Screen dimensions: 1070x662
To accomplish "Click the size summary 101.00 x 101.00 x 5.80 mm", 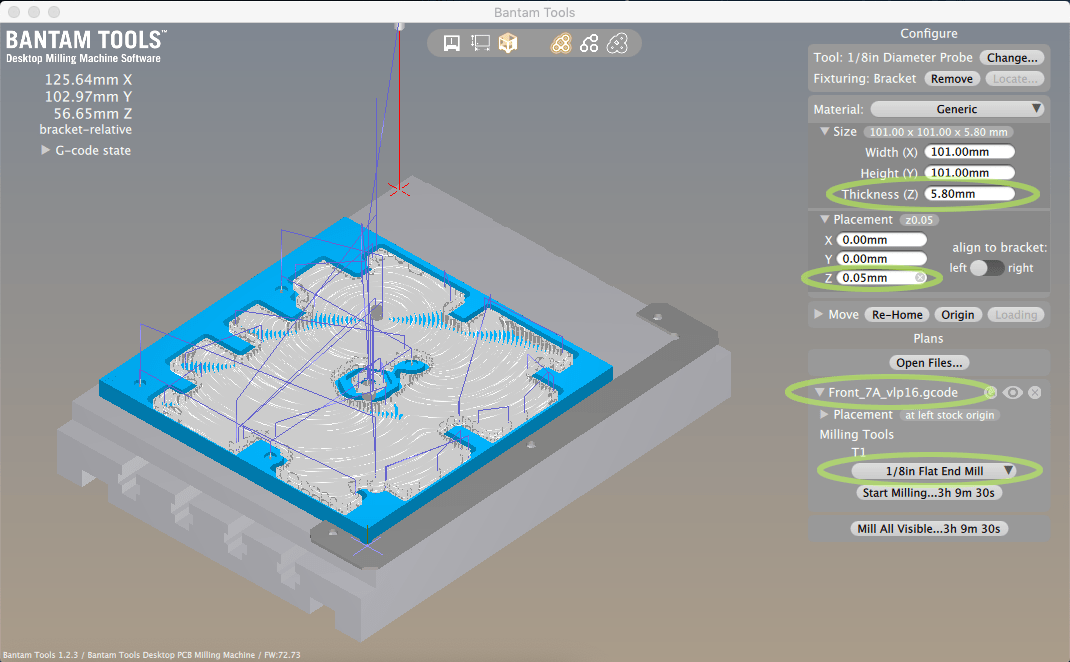I will 938,132.
